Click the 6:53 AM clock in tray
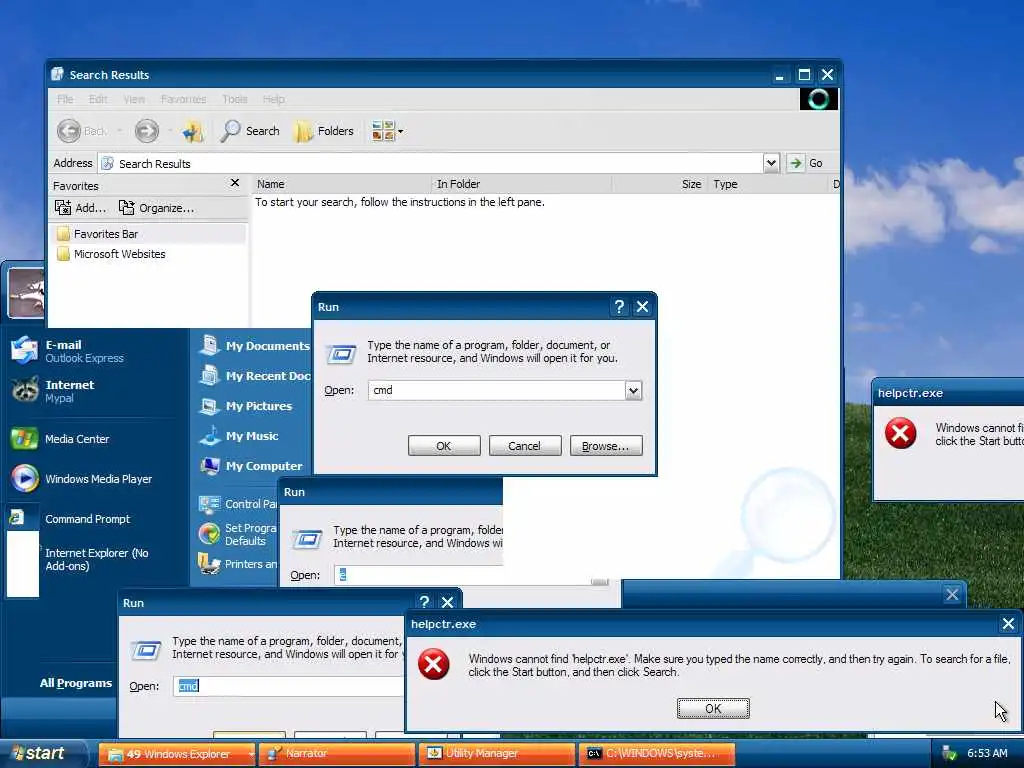1024x768 pixels. (987, 754)
